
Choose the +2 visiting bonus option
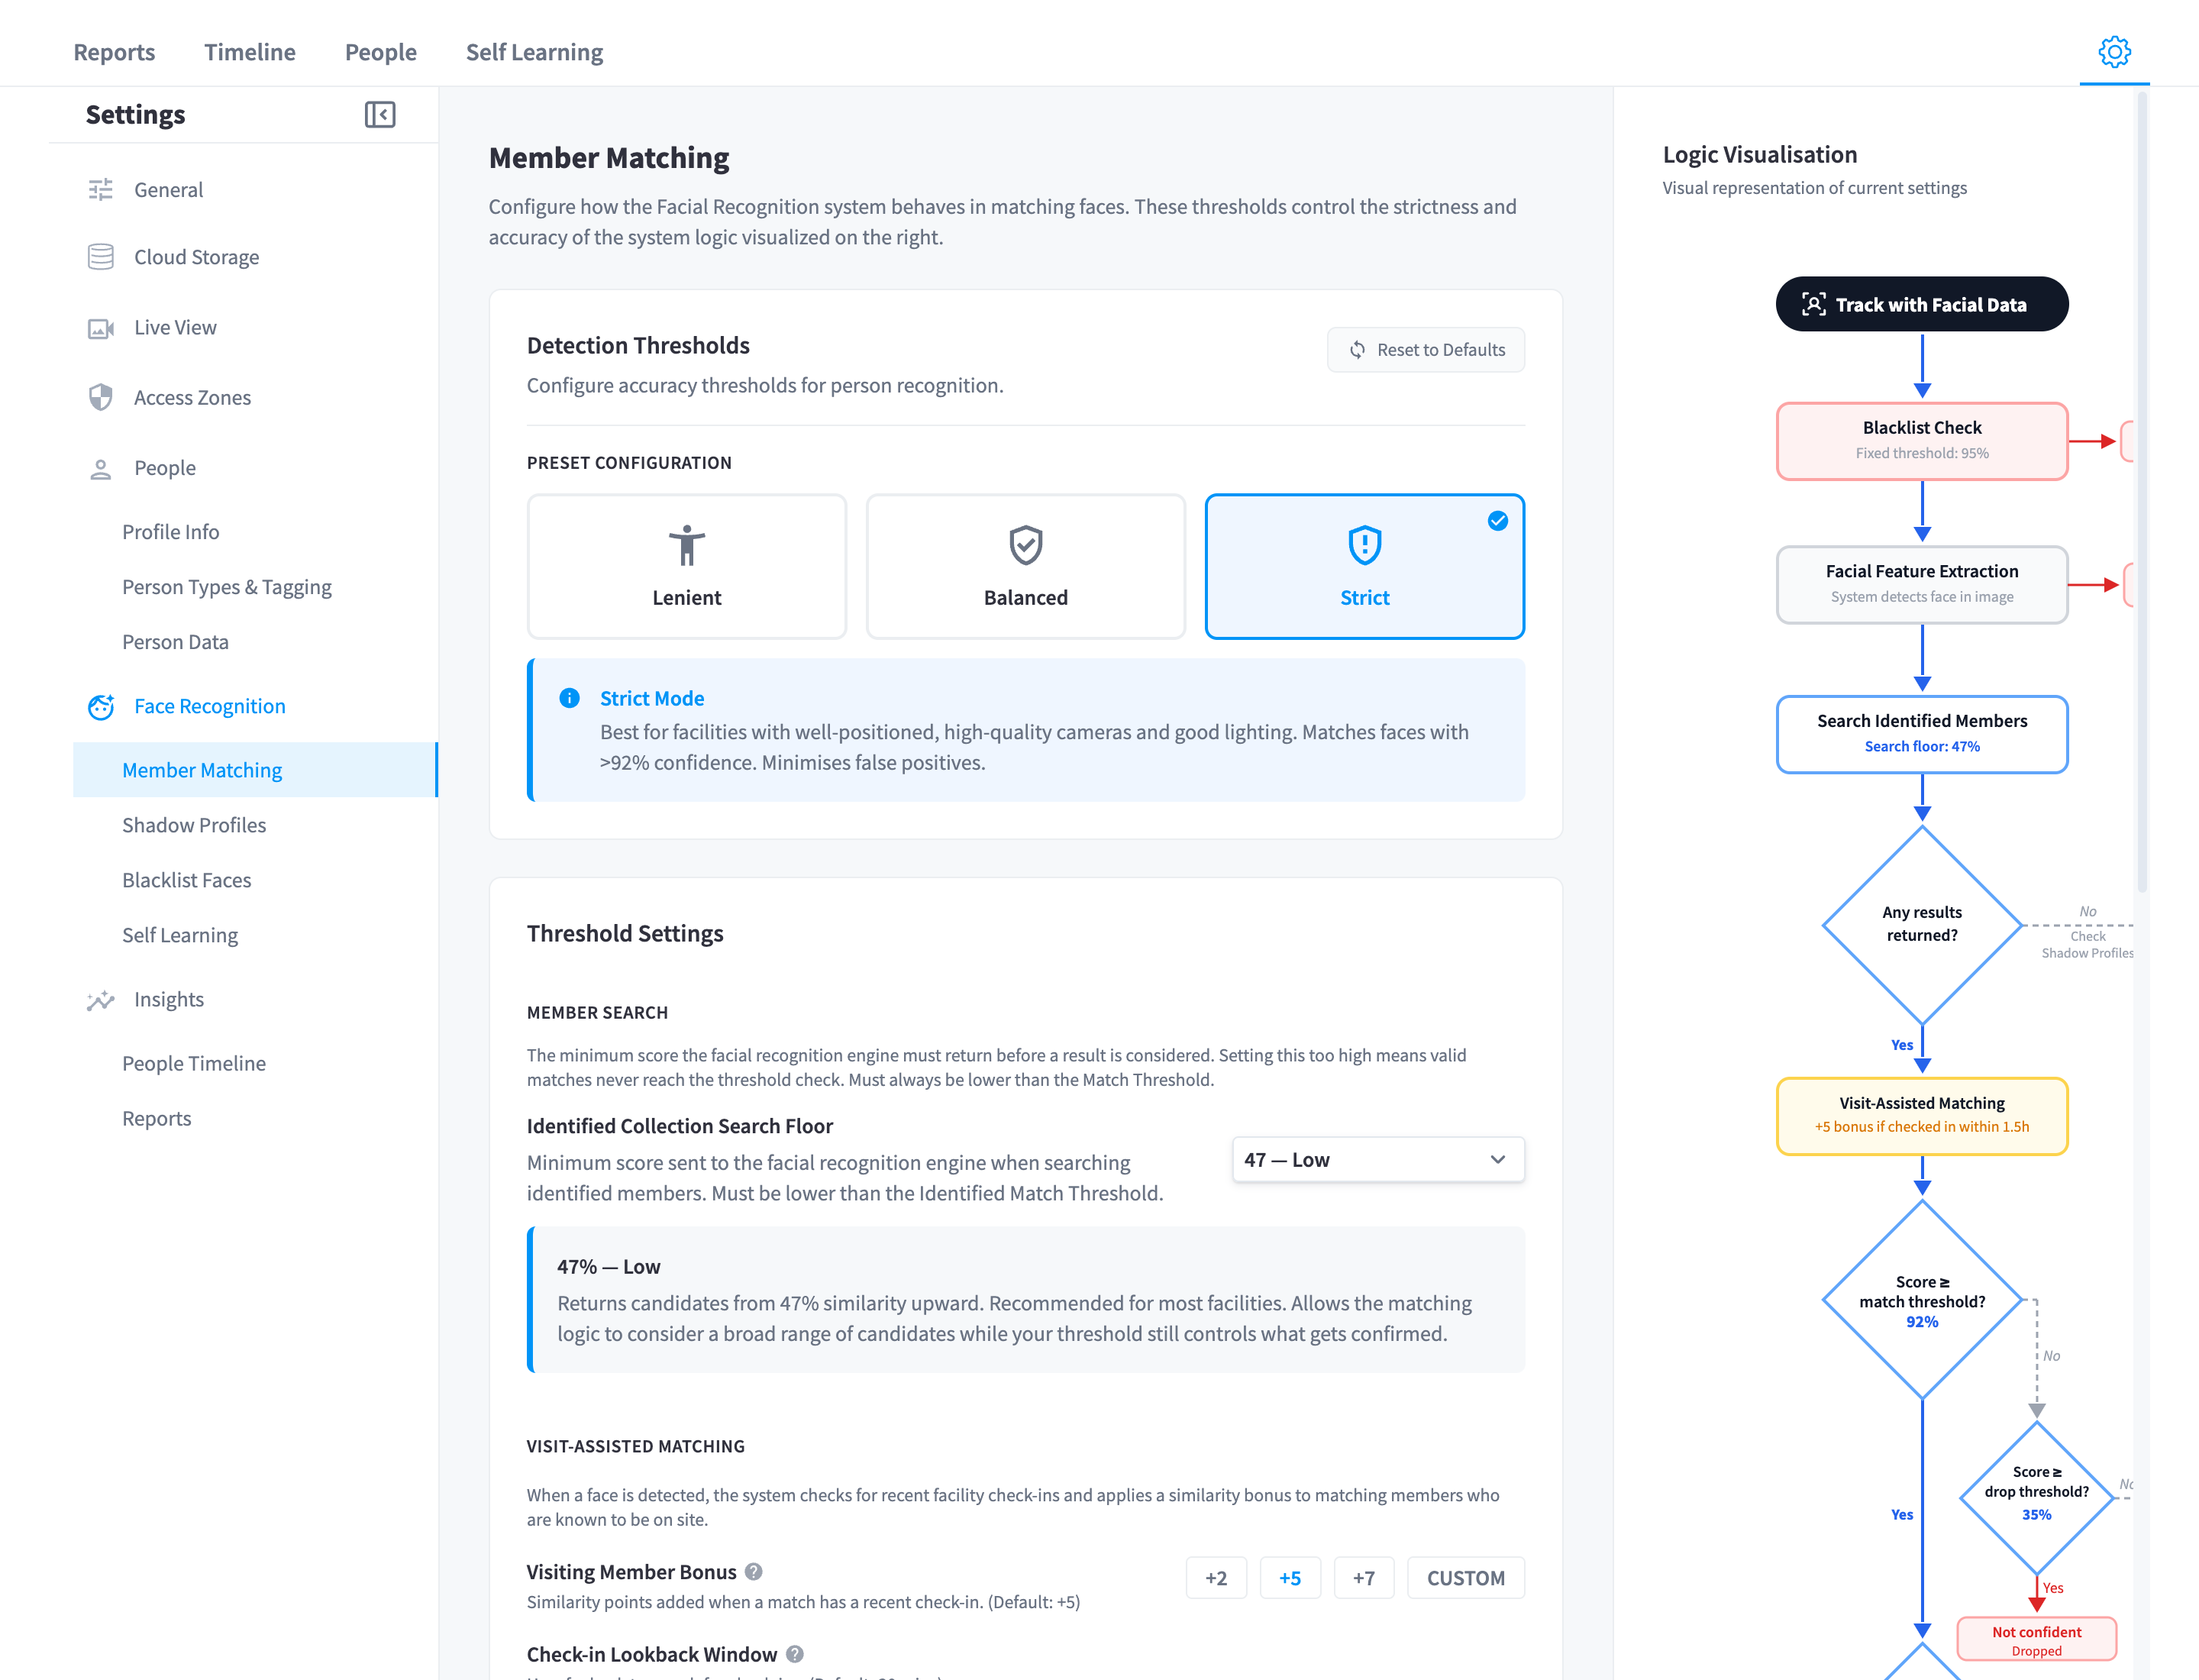tap(1216, 1578)
